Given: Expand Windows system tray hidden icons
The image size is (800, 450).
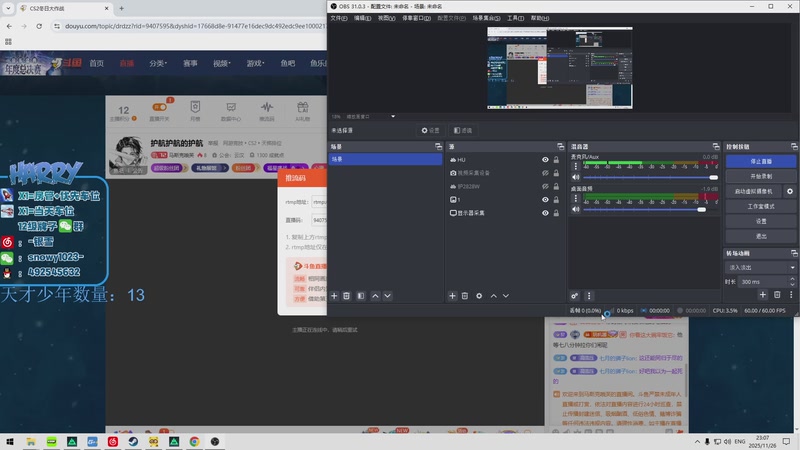Looking at the screenshot, I should click(697, 442).
